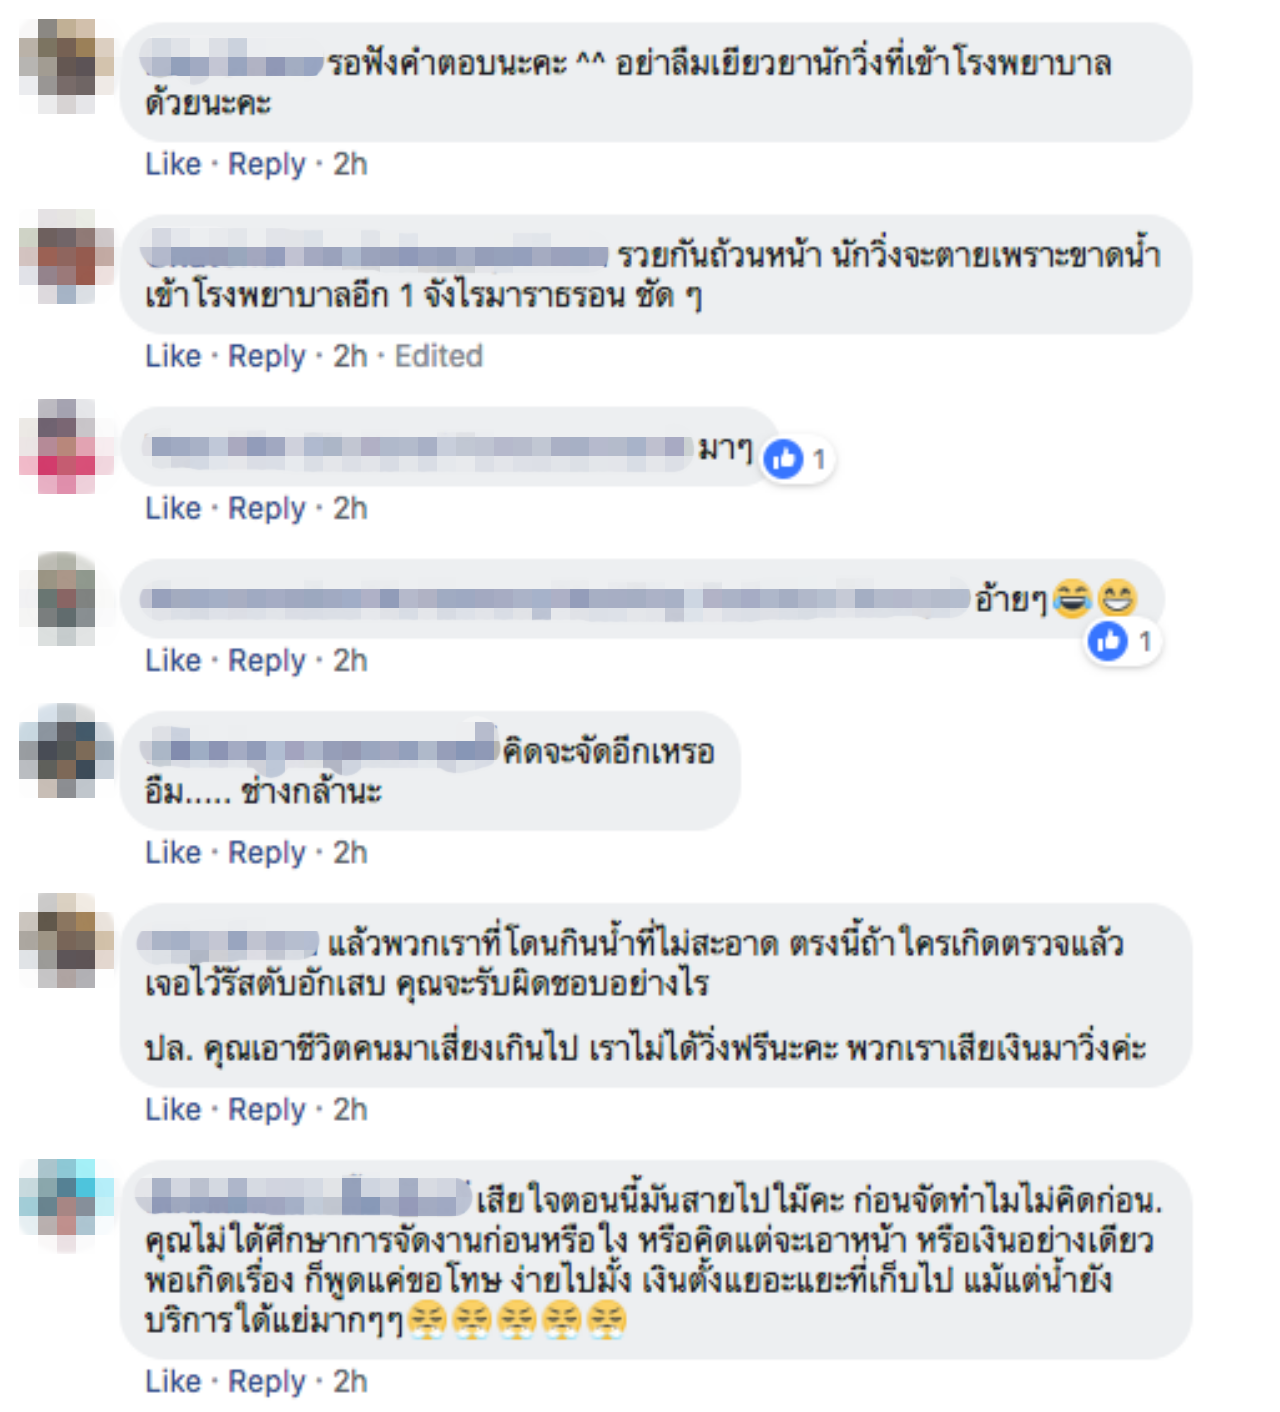Open the avatar beside the คิดจะจัดอีกเหรอ comment

point(67,751)
